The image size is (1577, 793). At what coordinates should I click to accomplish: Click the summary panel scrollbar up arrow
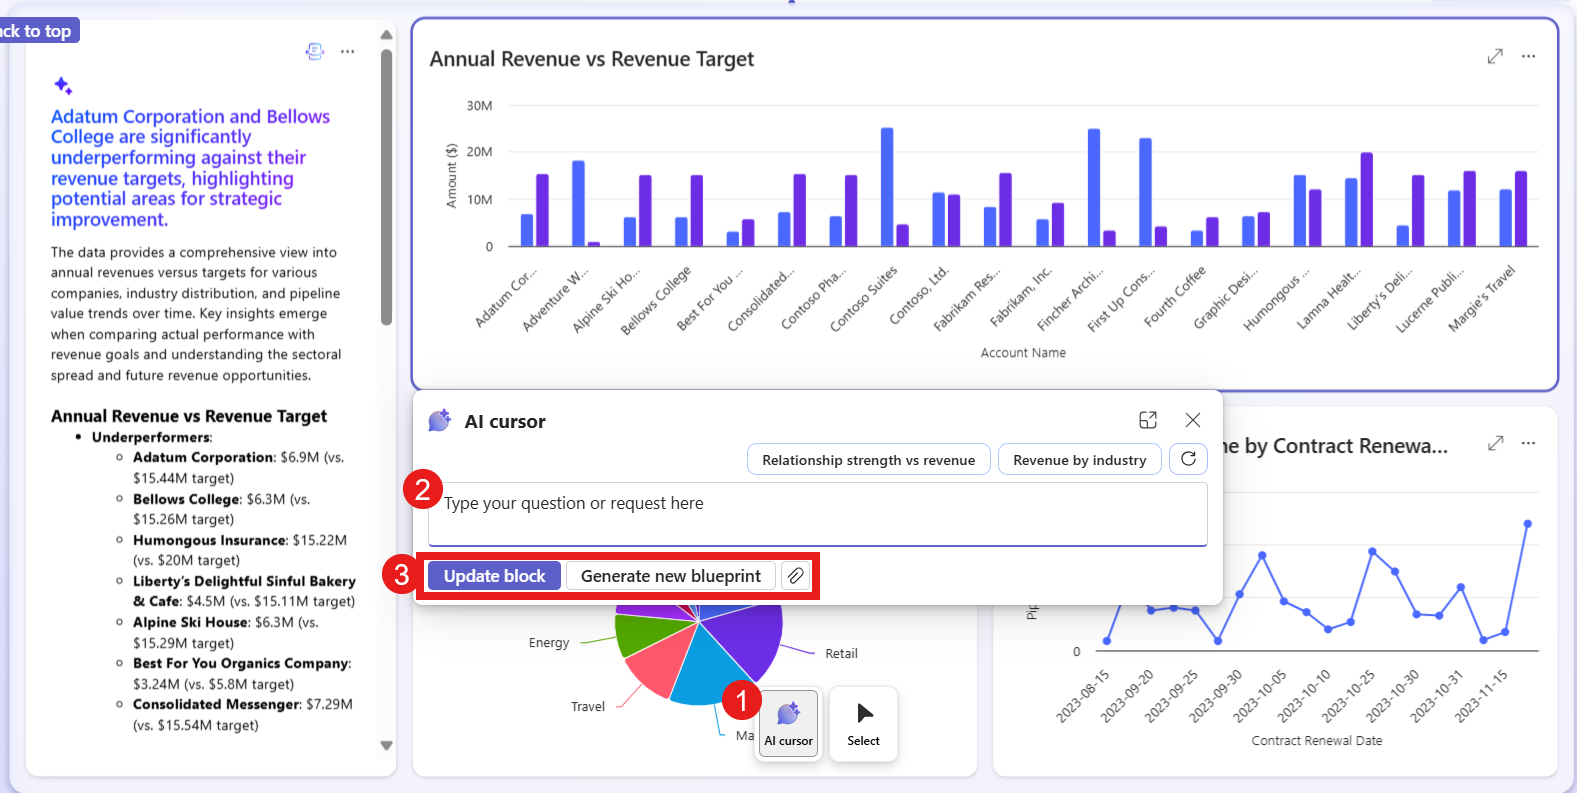click(386, 35)
